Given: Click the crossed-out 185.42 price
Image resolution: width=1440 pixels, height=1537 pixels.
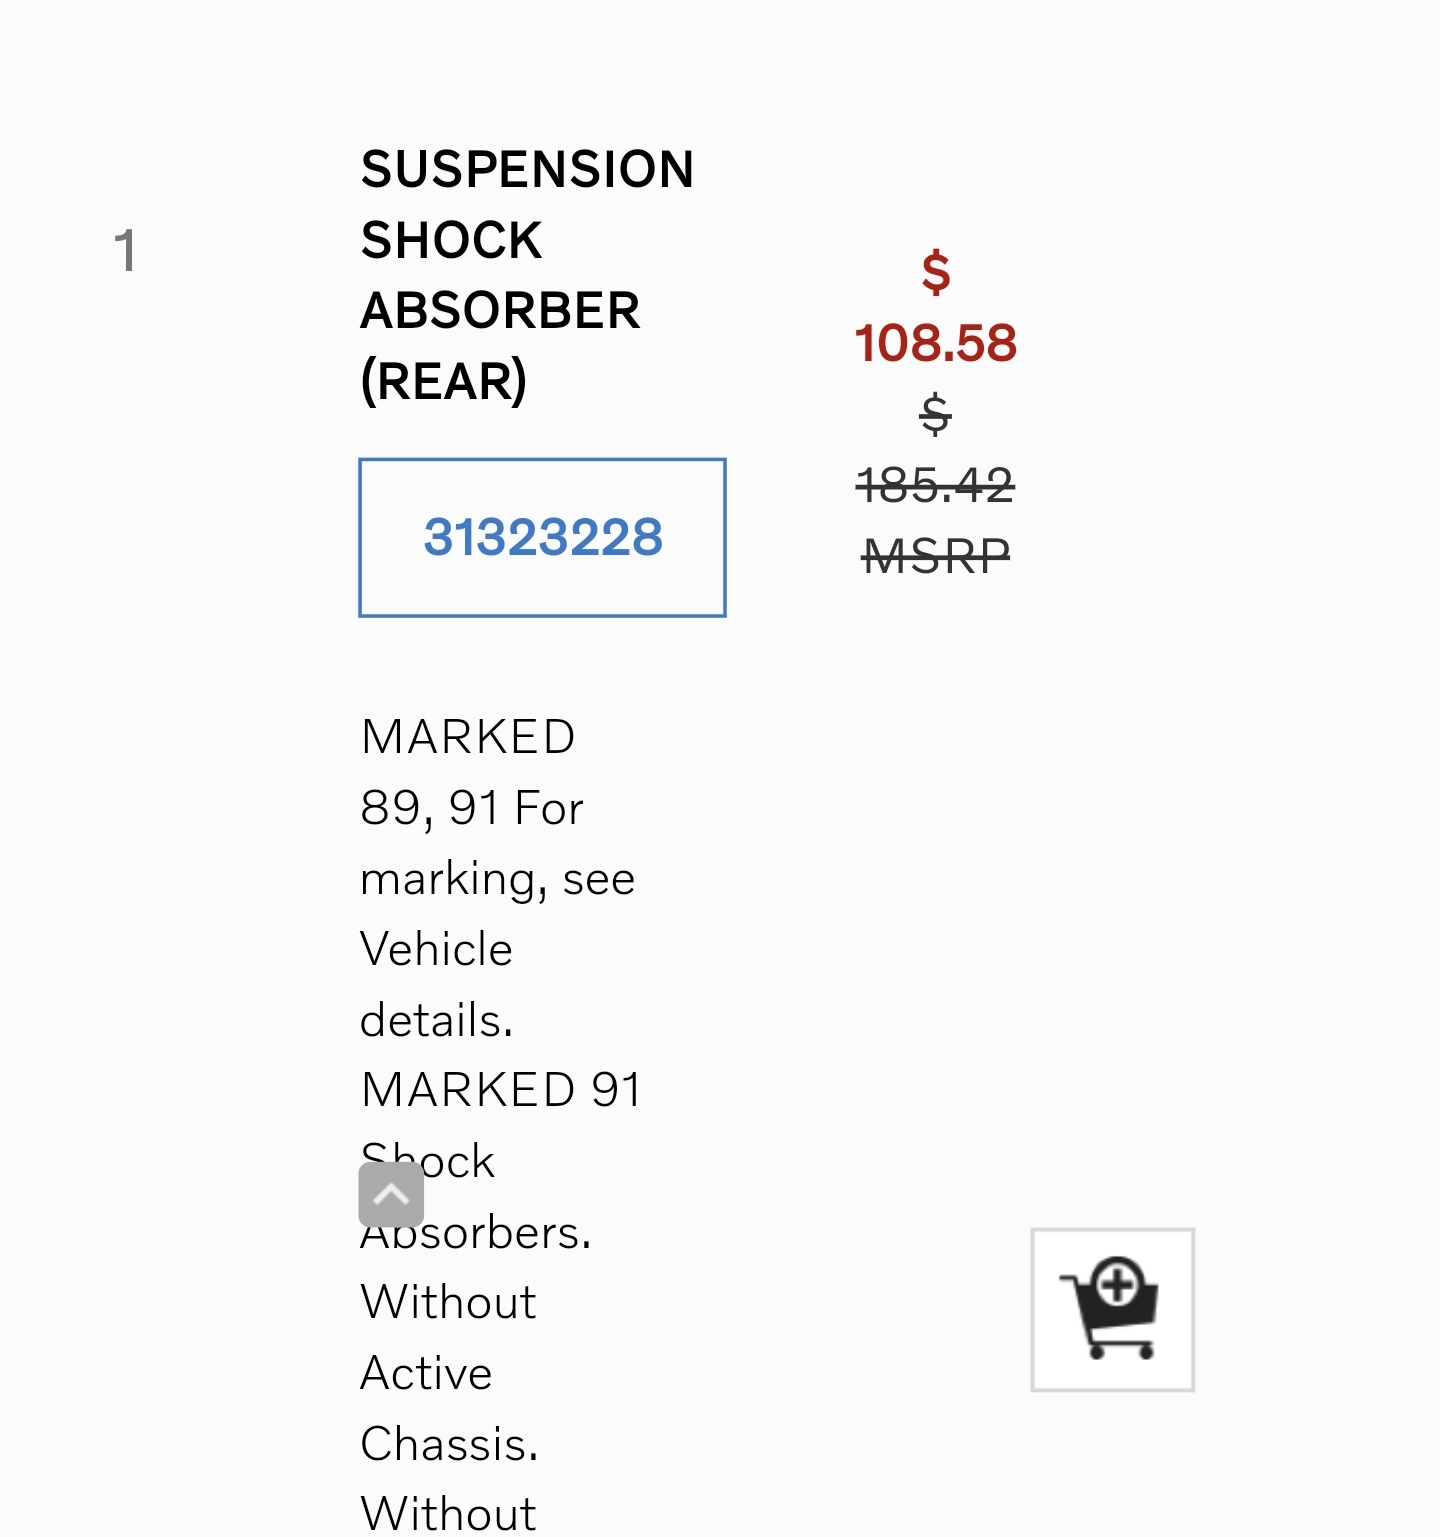Looking at the screenshot, I should pos(936,486).
